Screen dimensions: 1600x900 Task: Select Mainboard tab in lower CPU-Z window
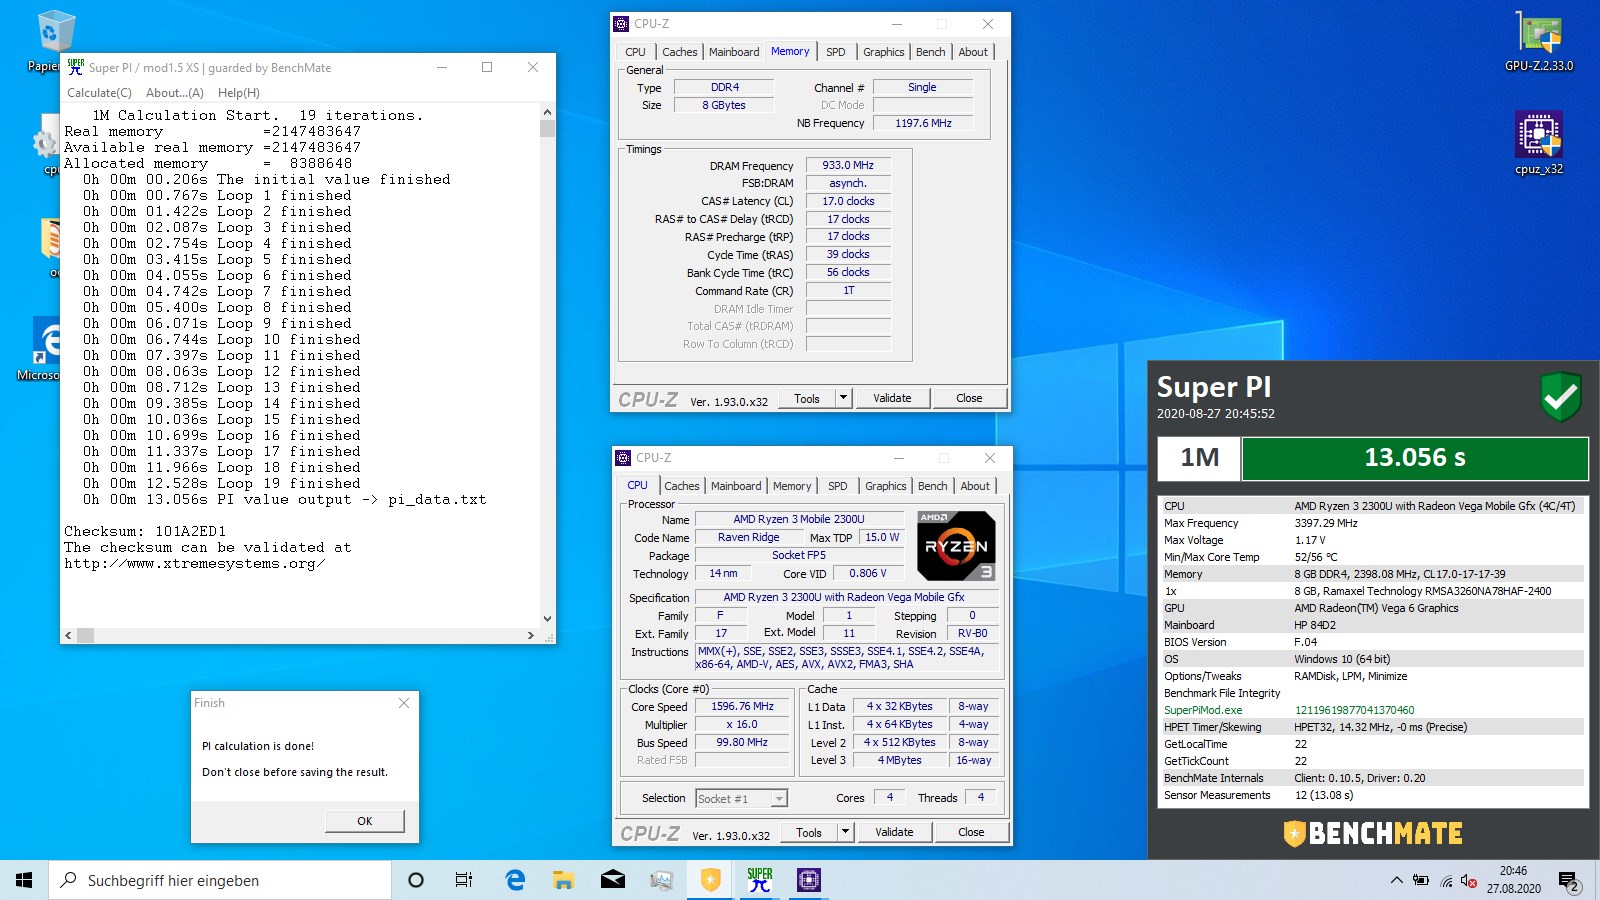[736, 486]
